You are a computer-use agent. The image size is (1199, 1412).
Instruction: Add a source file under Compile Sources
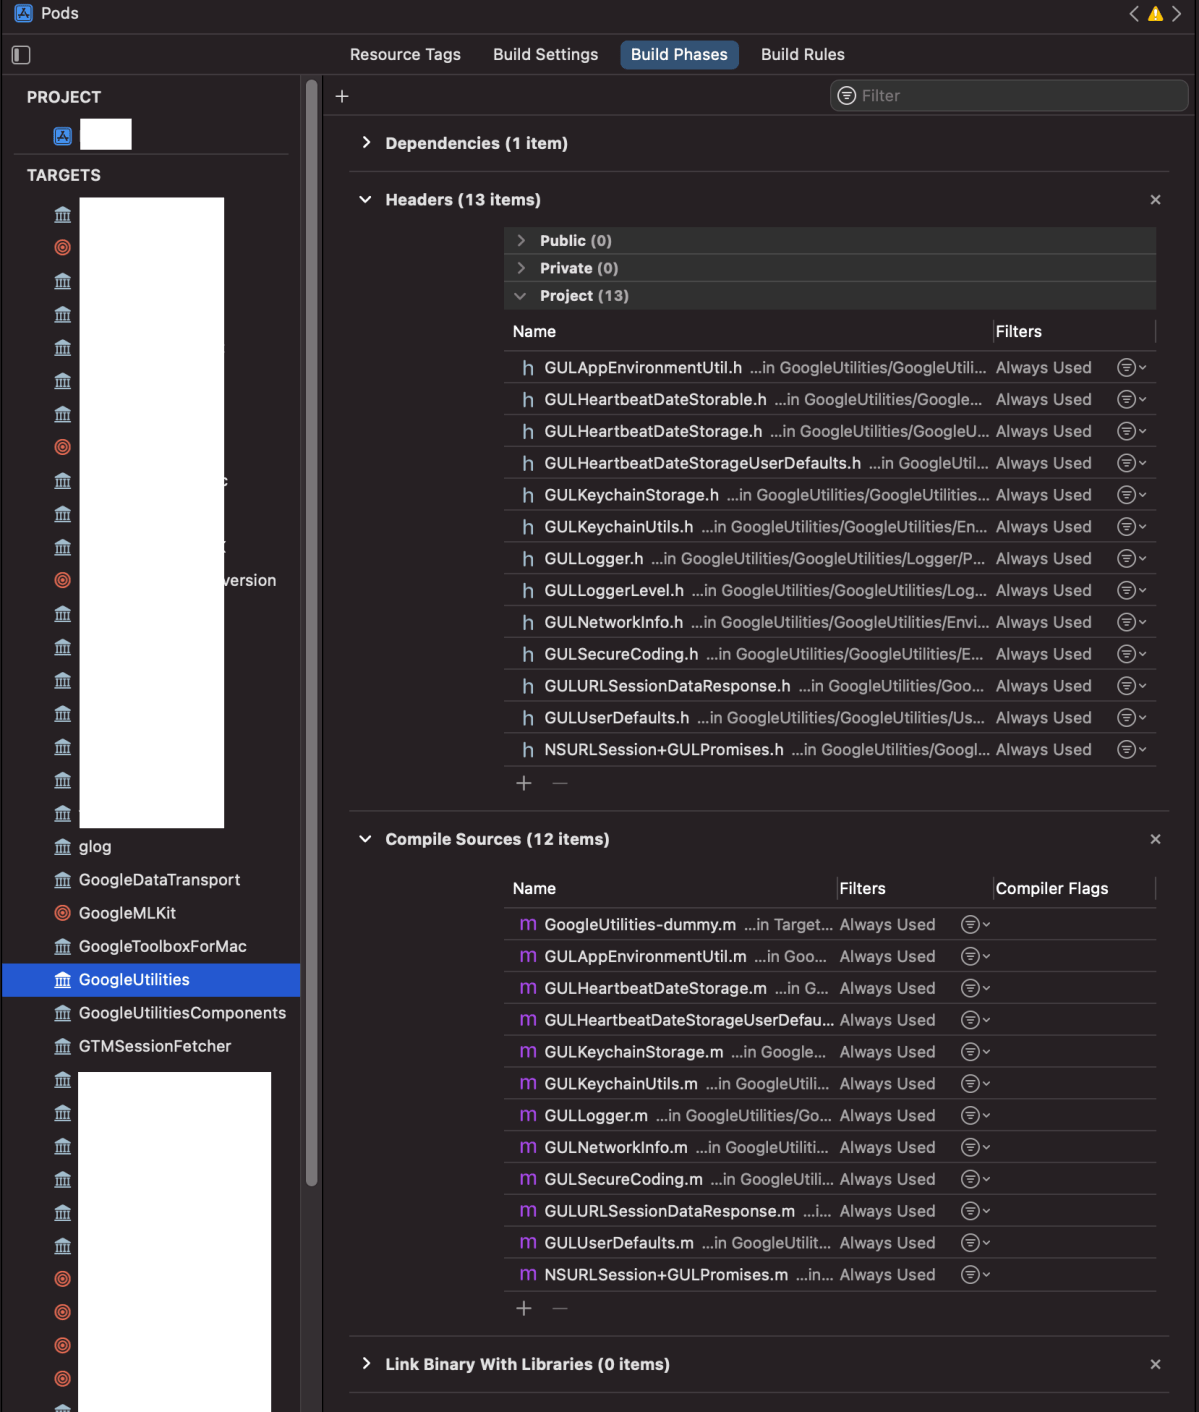pyautogui.click(x=524, y=1308)
